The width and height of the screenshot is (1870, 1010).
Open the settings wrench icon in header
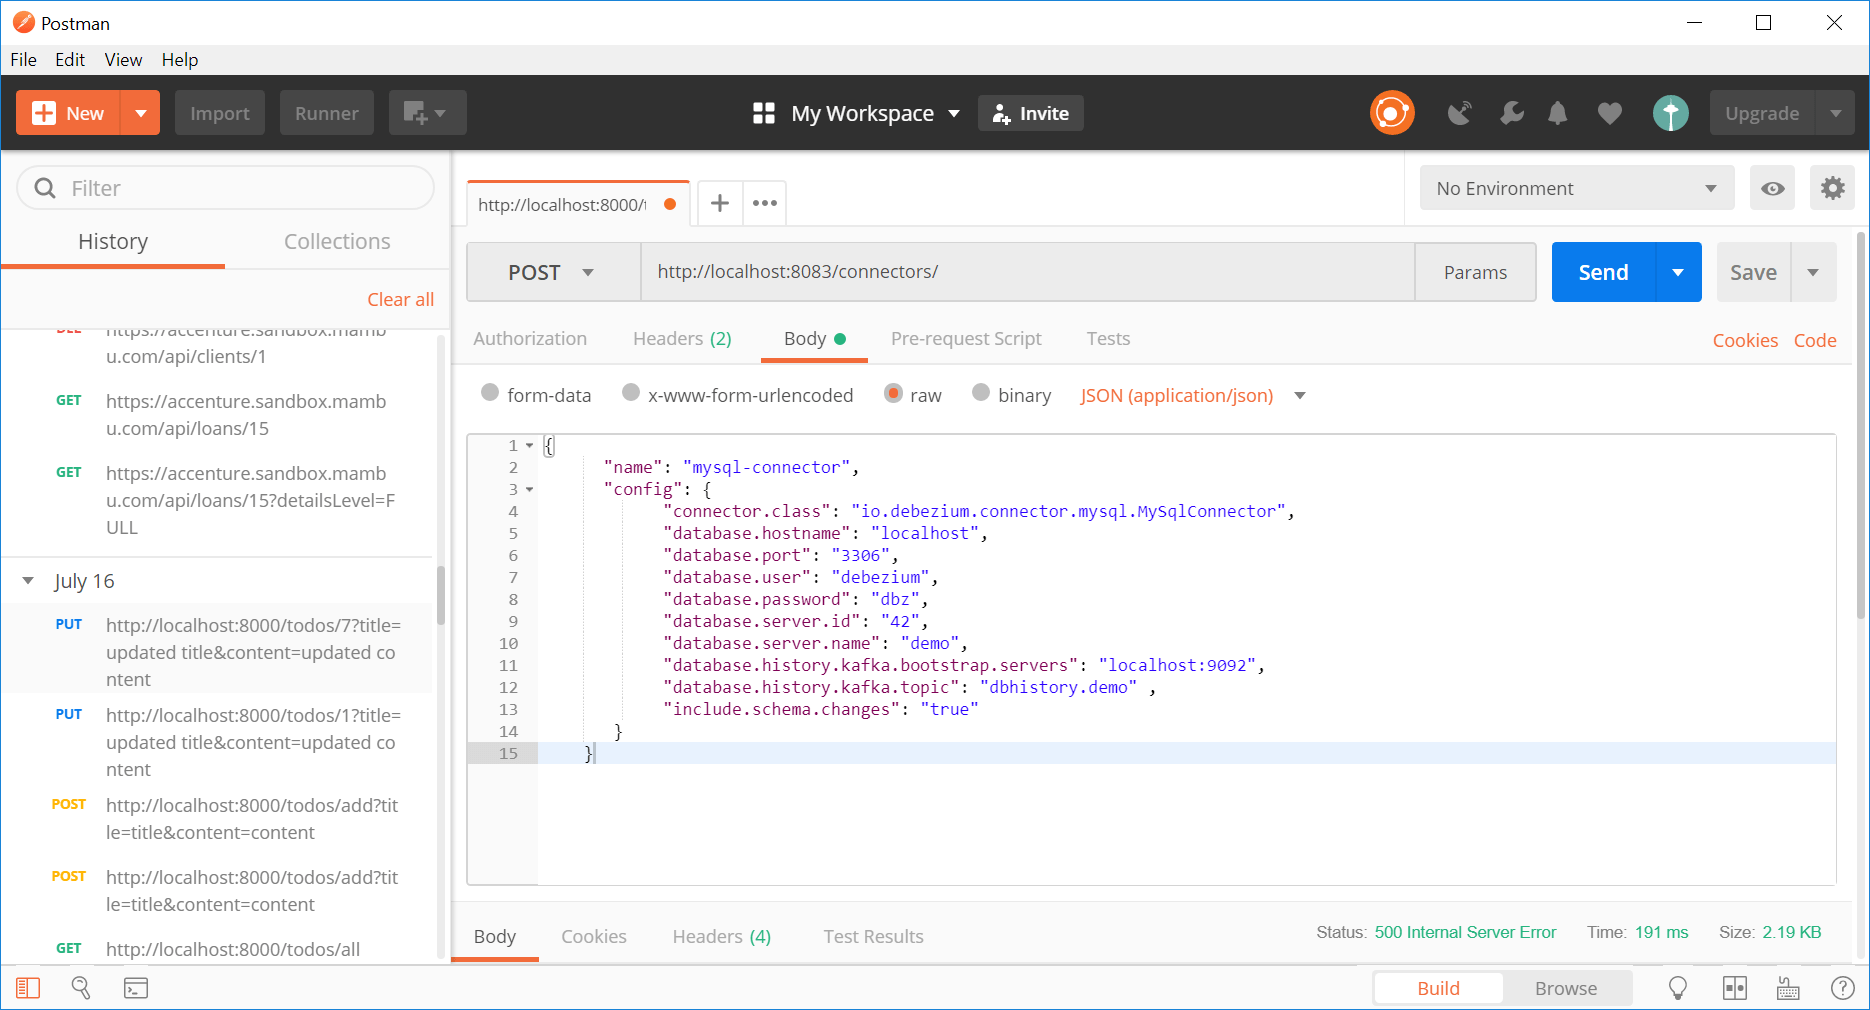click(x=1511, y=113)
